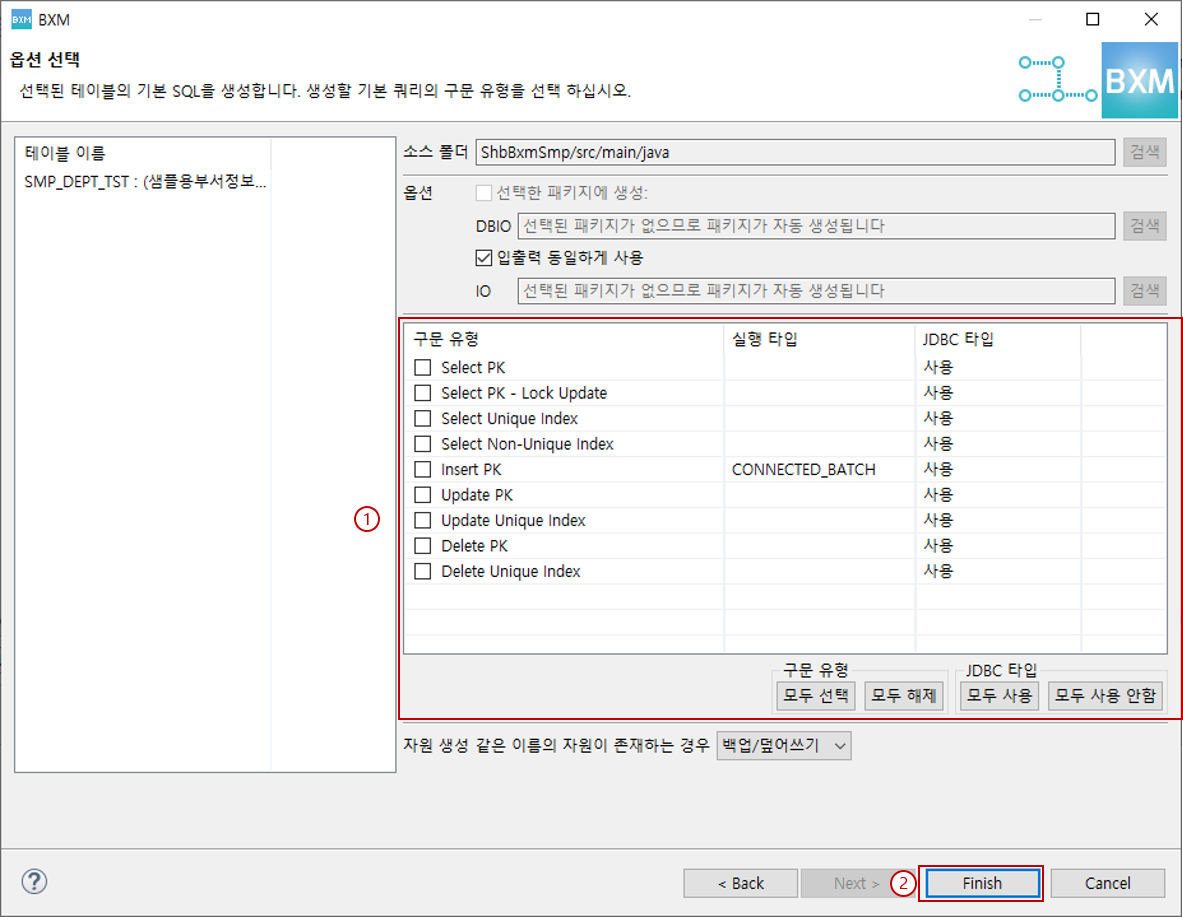The height and width of the screenshot is (917, 1183).
Task: Enable the Update Unique Index checkbox
Action: (421, 519)
